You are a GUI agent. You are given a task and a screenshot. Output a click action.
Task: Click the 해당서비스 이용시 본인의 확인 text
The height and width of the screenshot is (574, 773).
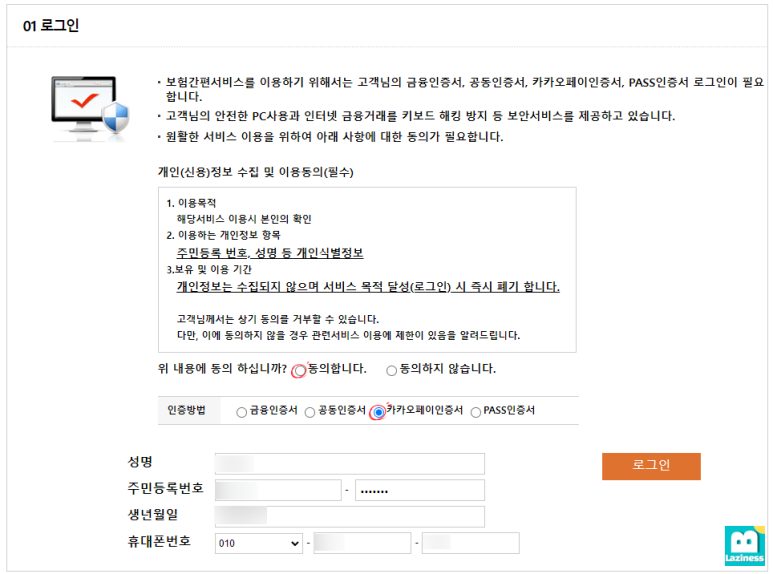pyautogui.click(x=244, y=219)
